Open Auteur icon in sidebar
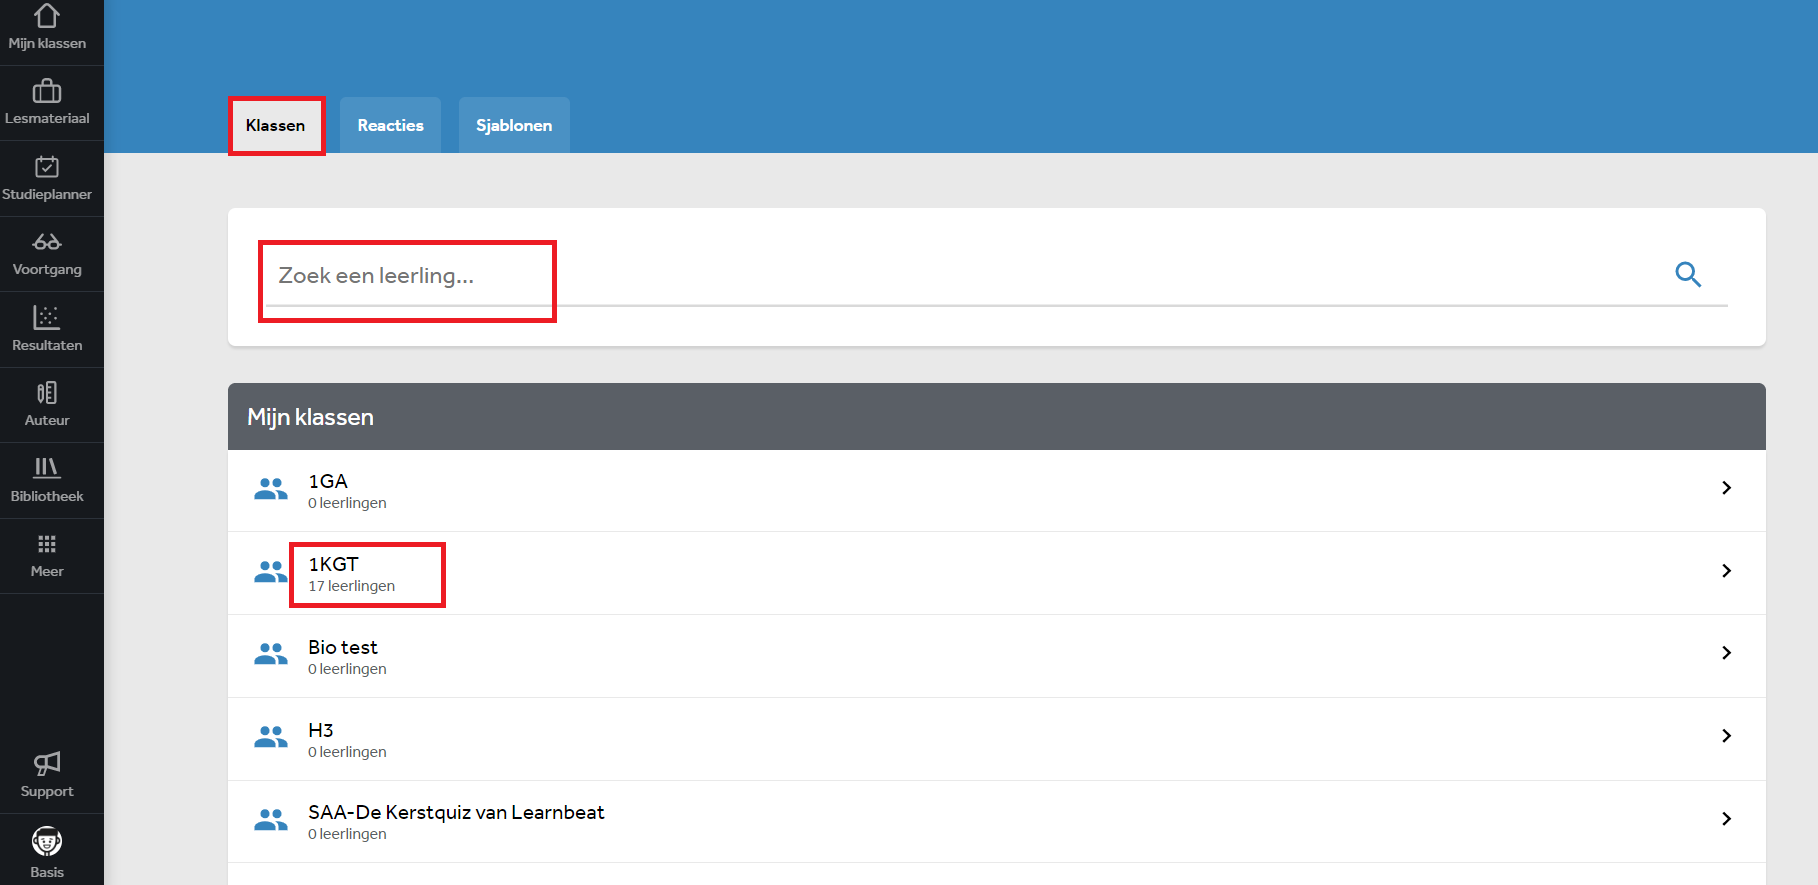Screen dimensions: 1818x885 [47, 392]
